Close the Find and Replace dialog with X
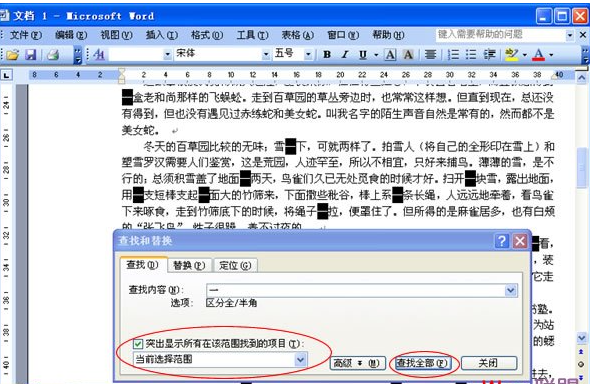The height and width of the screenshot is (384, 590). pos(520,241)
